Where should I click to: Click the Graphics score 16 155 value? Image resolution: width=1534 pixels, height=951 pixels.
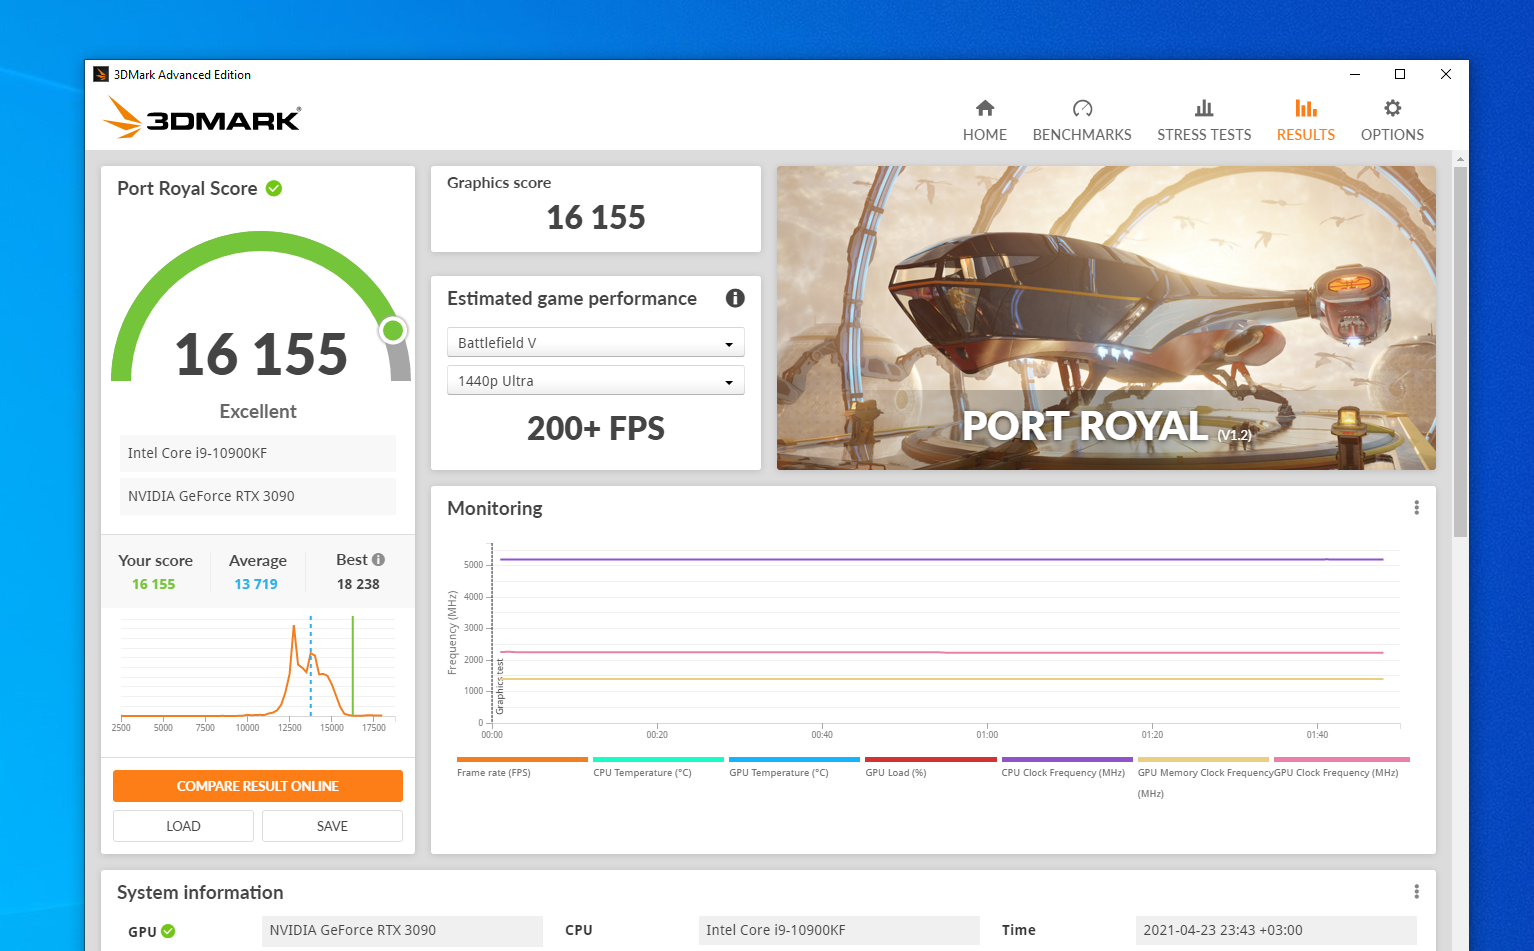[x=596, y=217]
